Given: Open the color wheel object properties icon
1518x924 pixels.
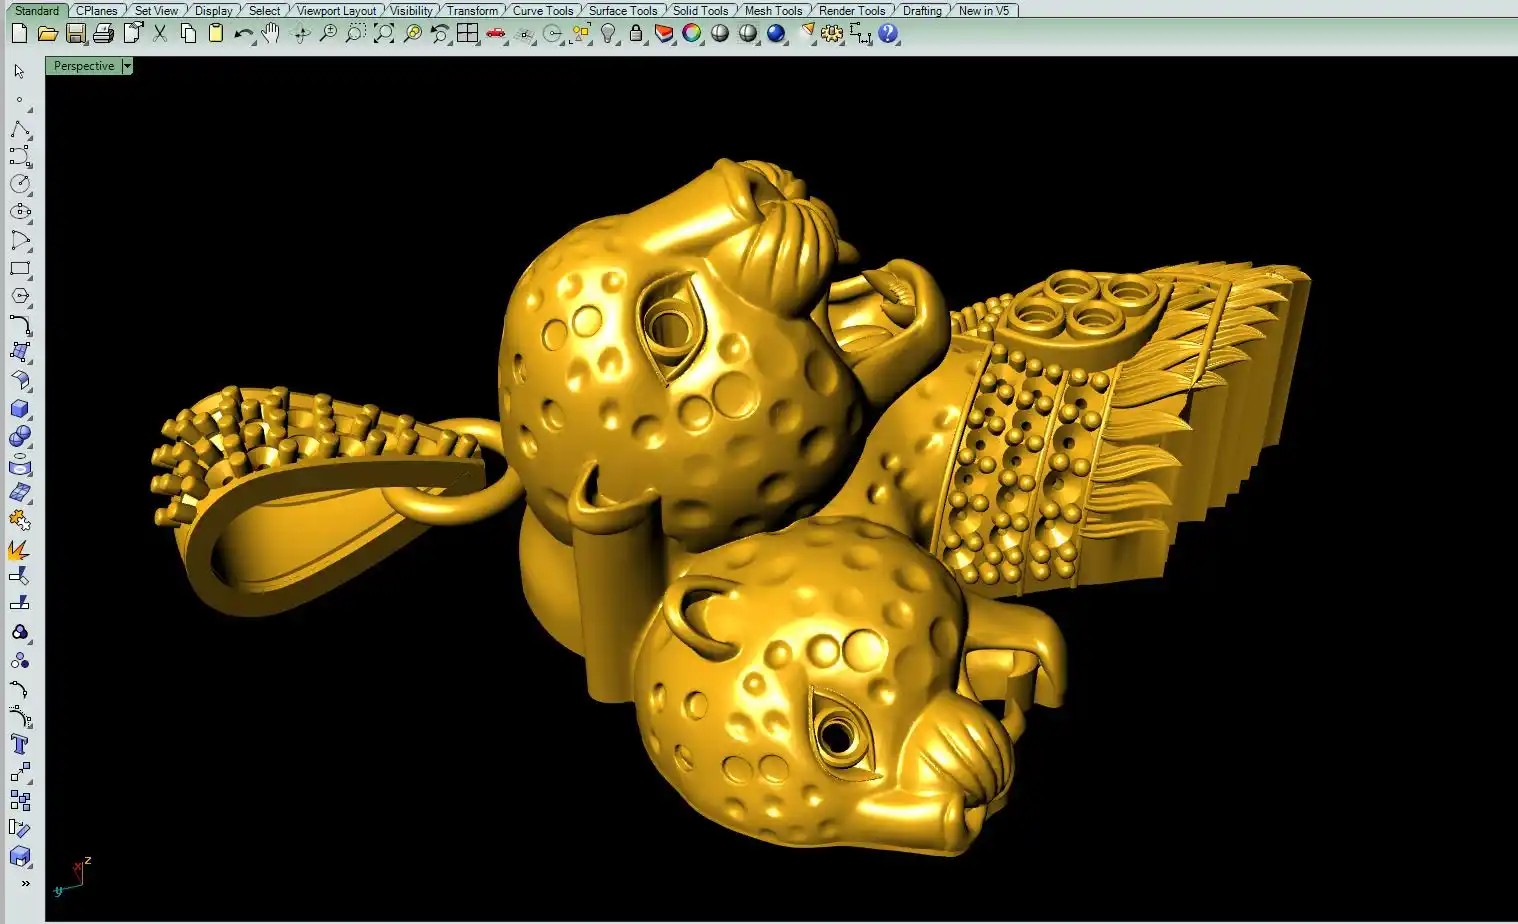Looking at the screenshot, I should [x=692, y=34].
